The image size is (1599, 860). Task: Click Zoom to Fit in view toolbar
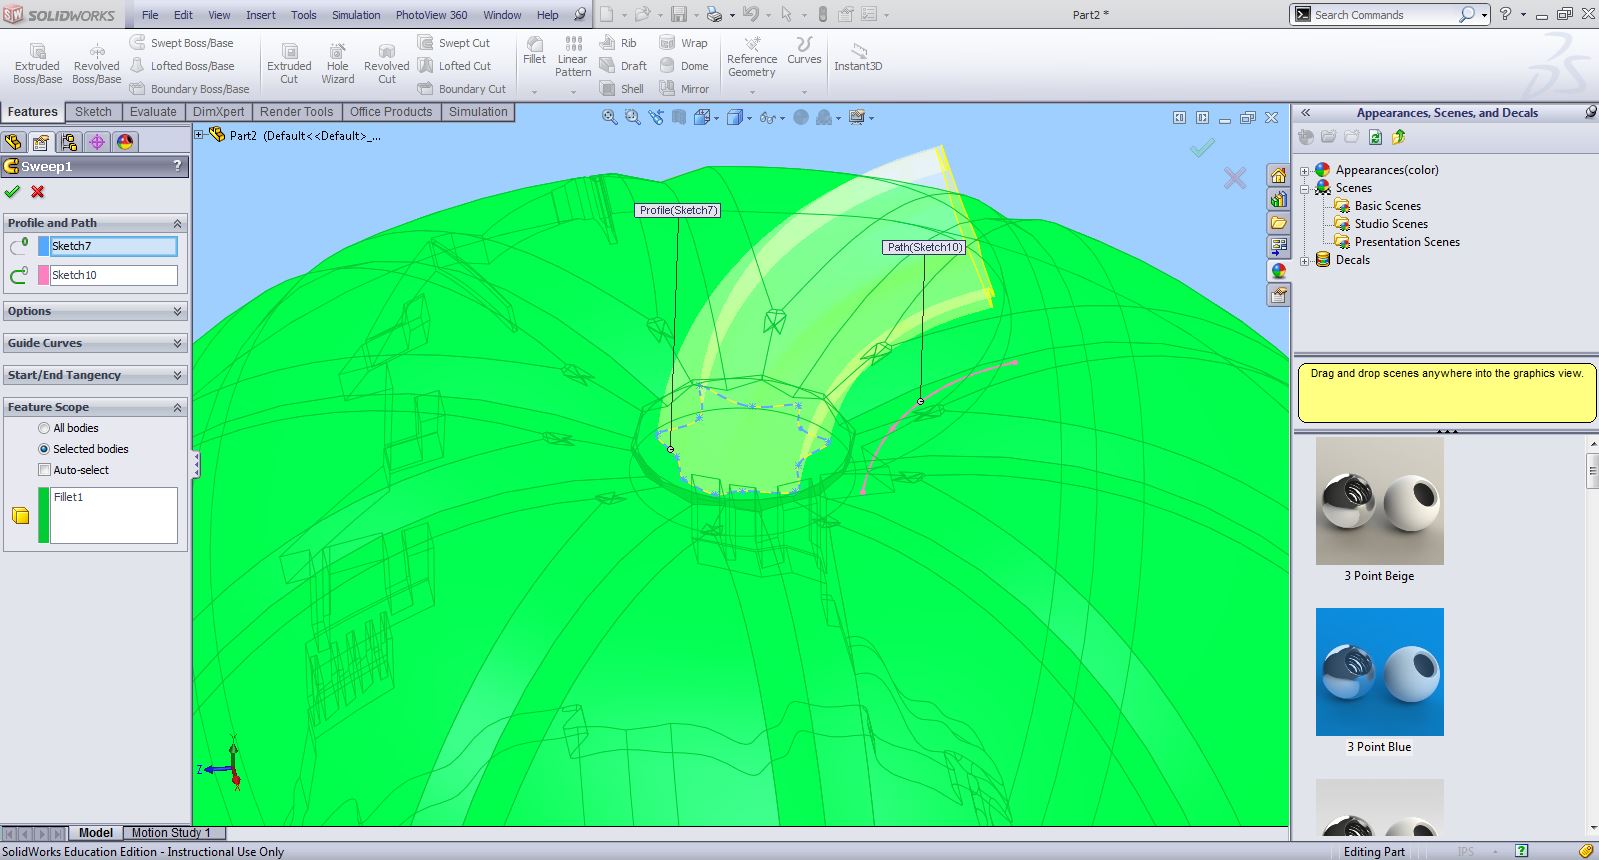click(x=609, y=117)
